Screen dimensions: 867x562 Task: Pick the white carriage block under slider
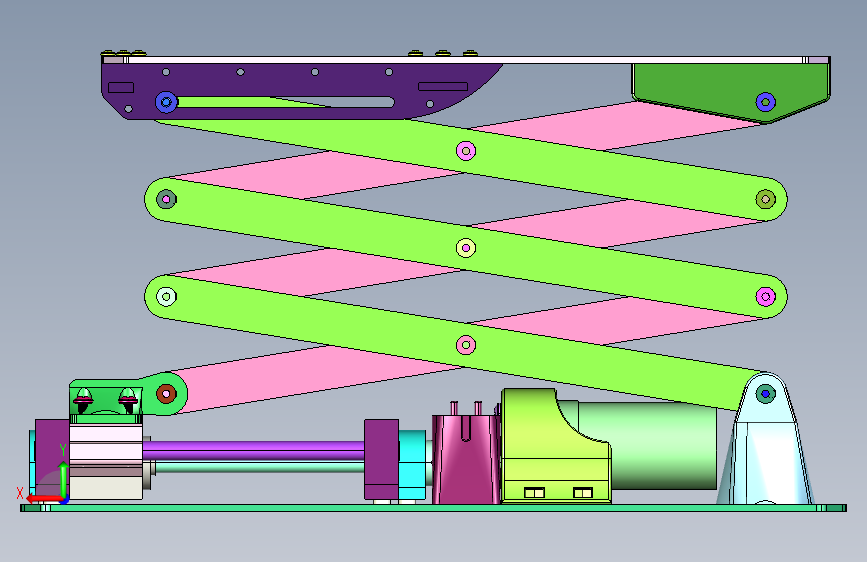[x=106, y=462]
